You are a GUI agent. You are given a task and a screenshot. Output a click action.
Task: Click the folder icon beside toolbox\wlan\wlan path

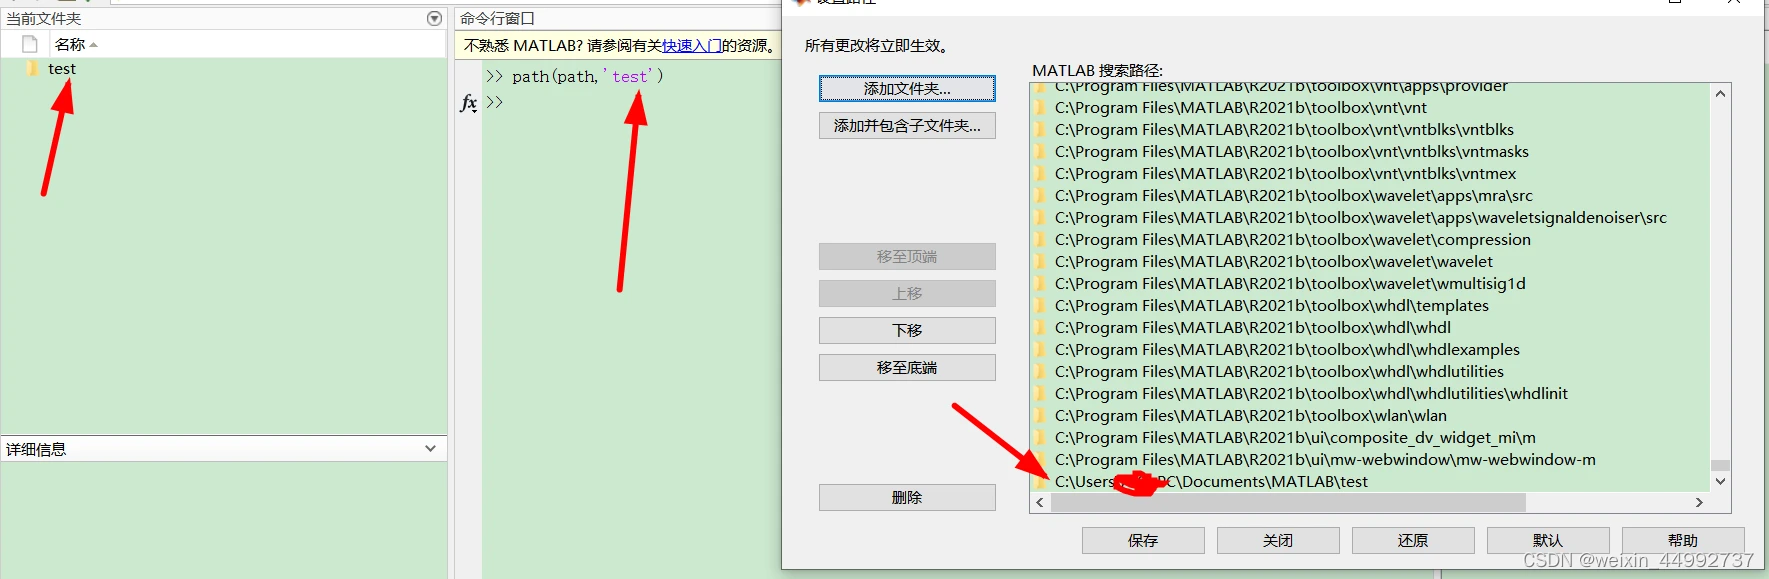point(1041,415)
